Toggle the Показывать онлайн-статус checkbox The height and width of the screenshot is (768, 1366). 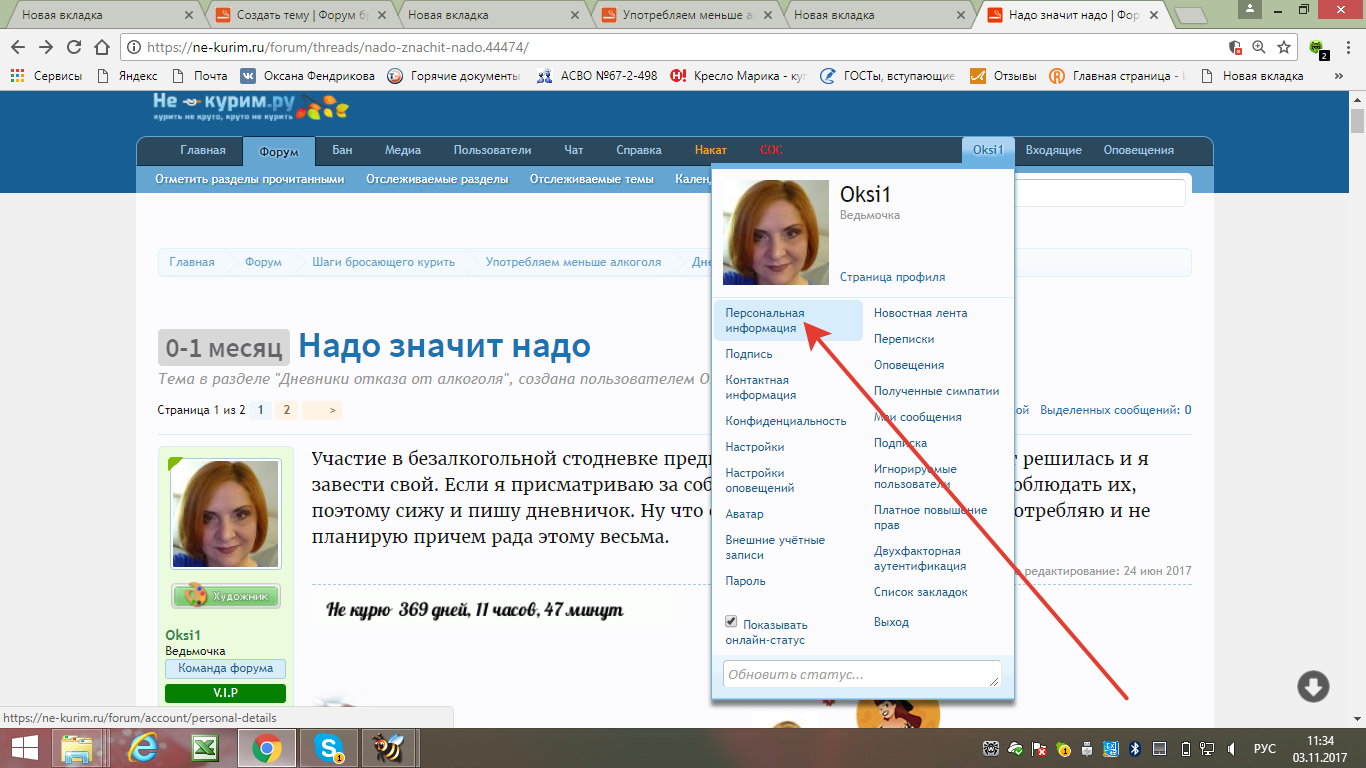(731, 622)
